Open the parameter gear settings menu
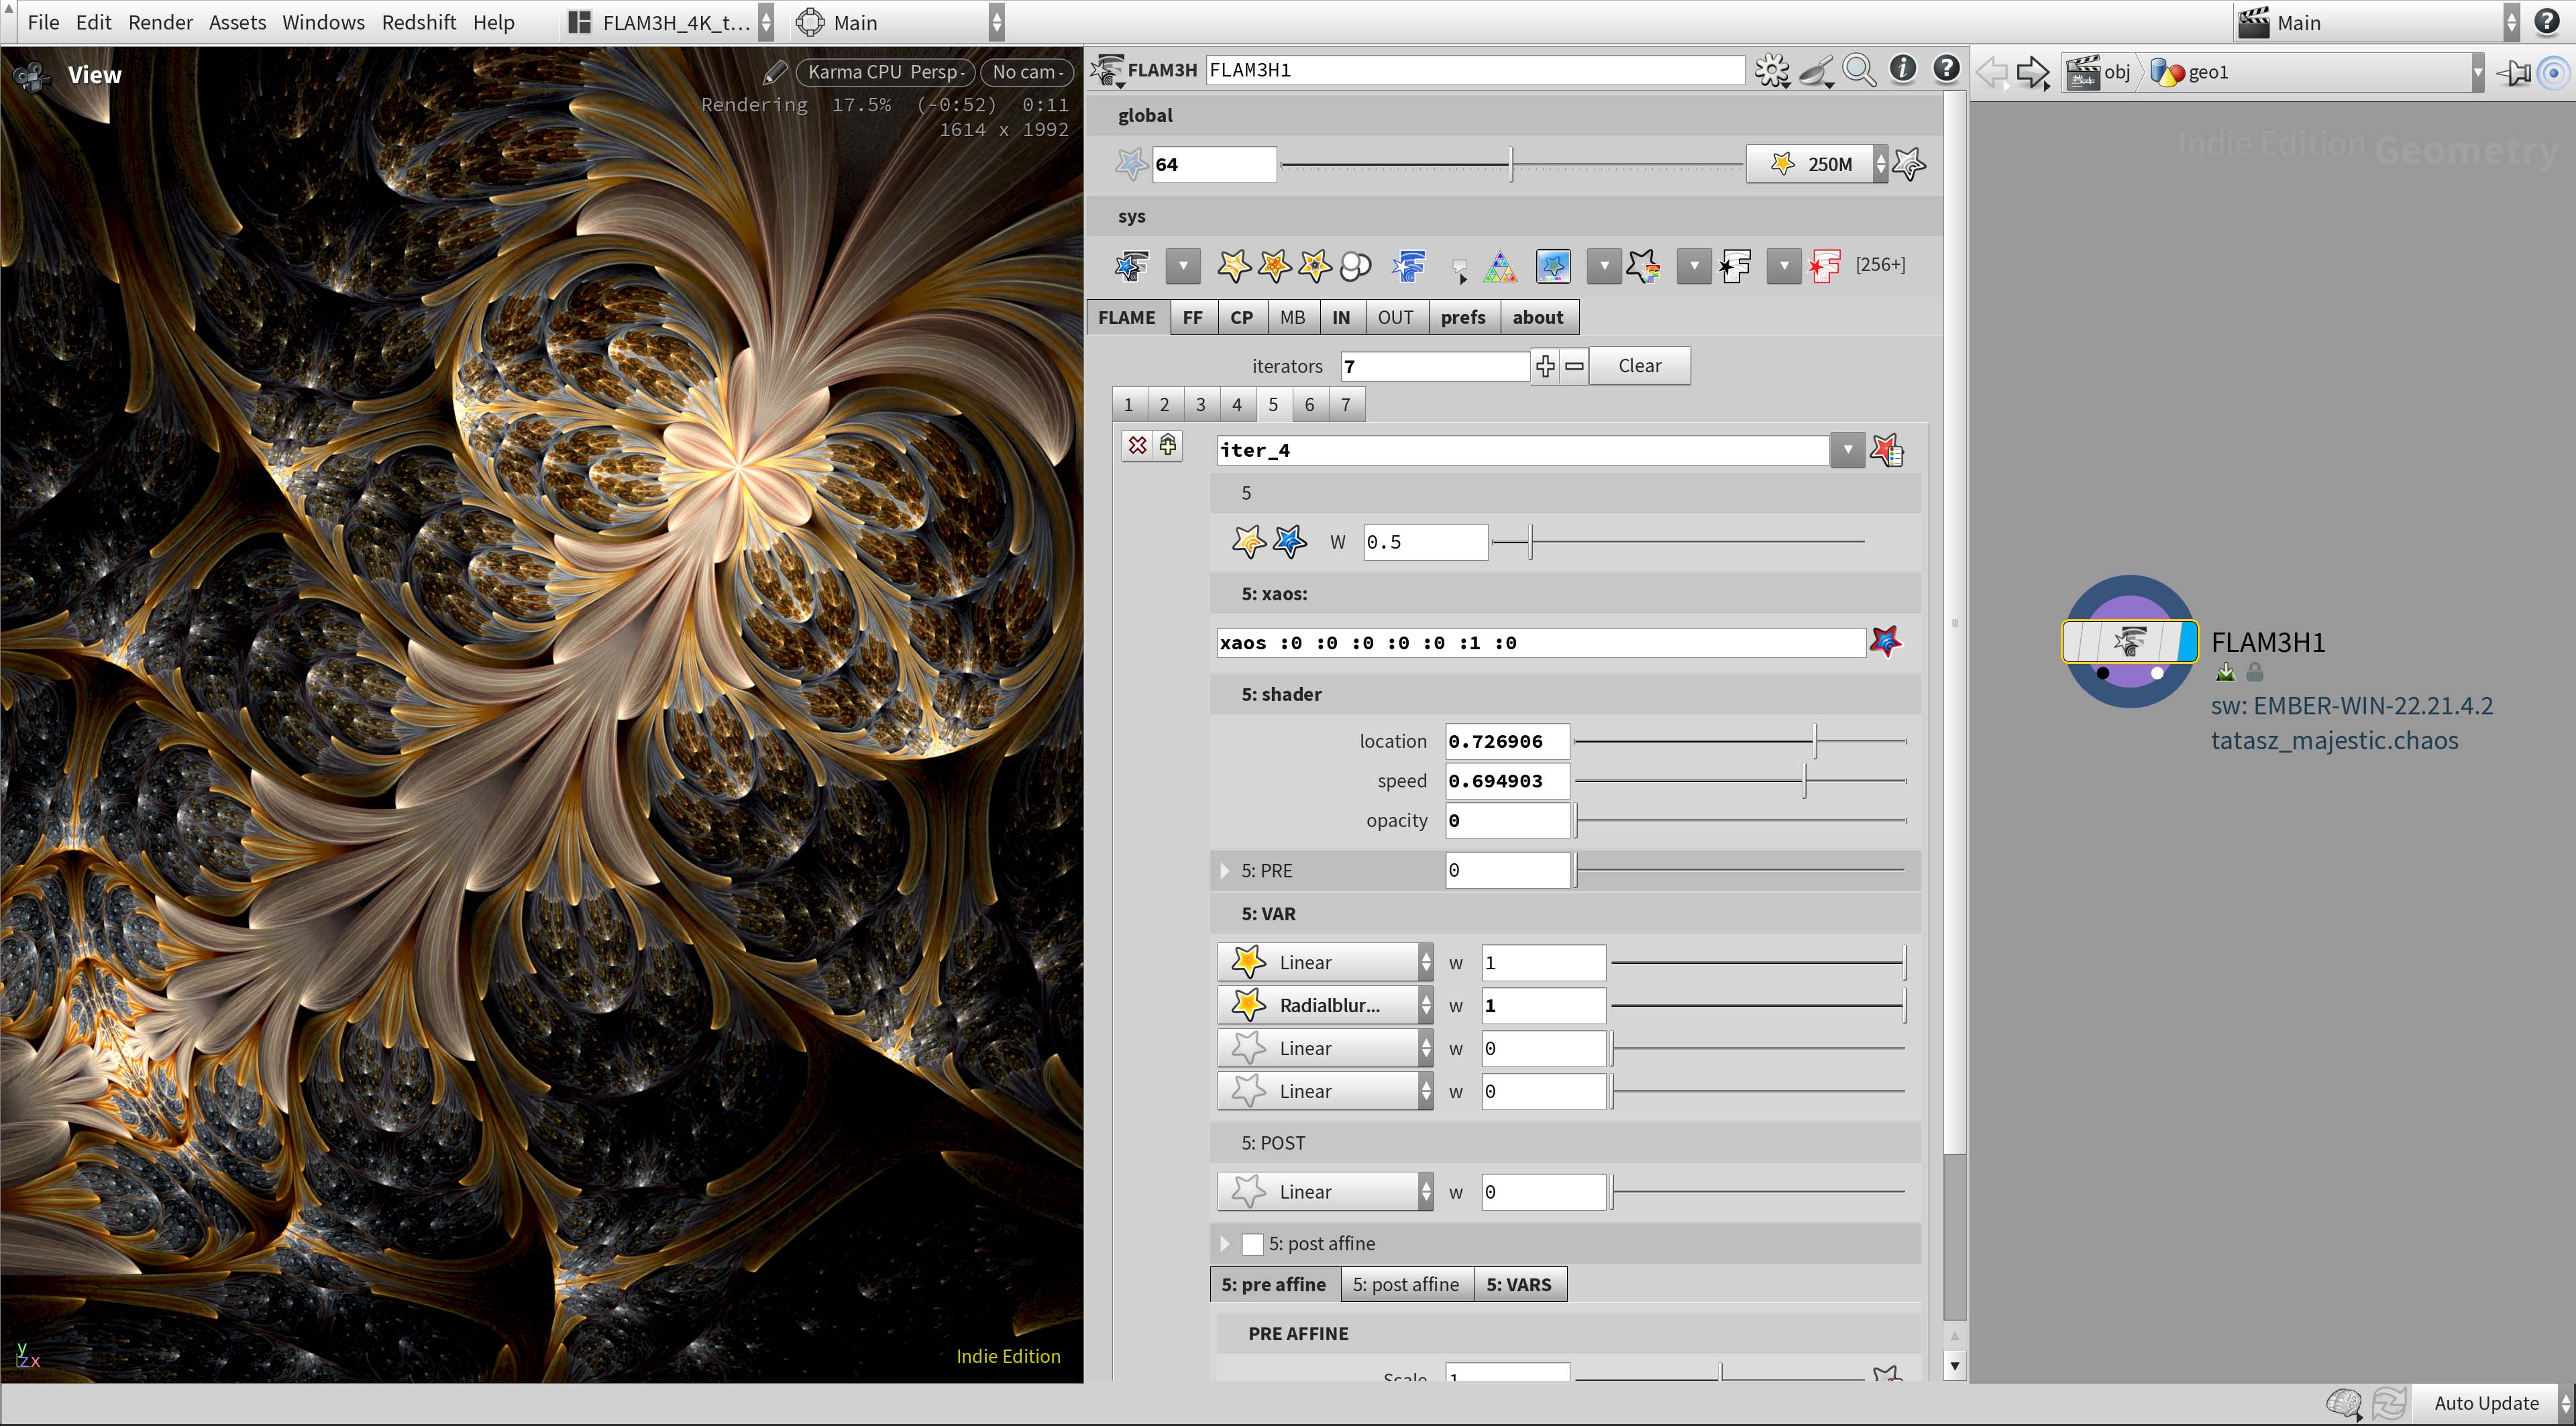Image resolution: width=2576 pixels, height=1426 pixels. pyautogui.click(x=1772, y=70)
